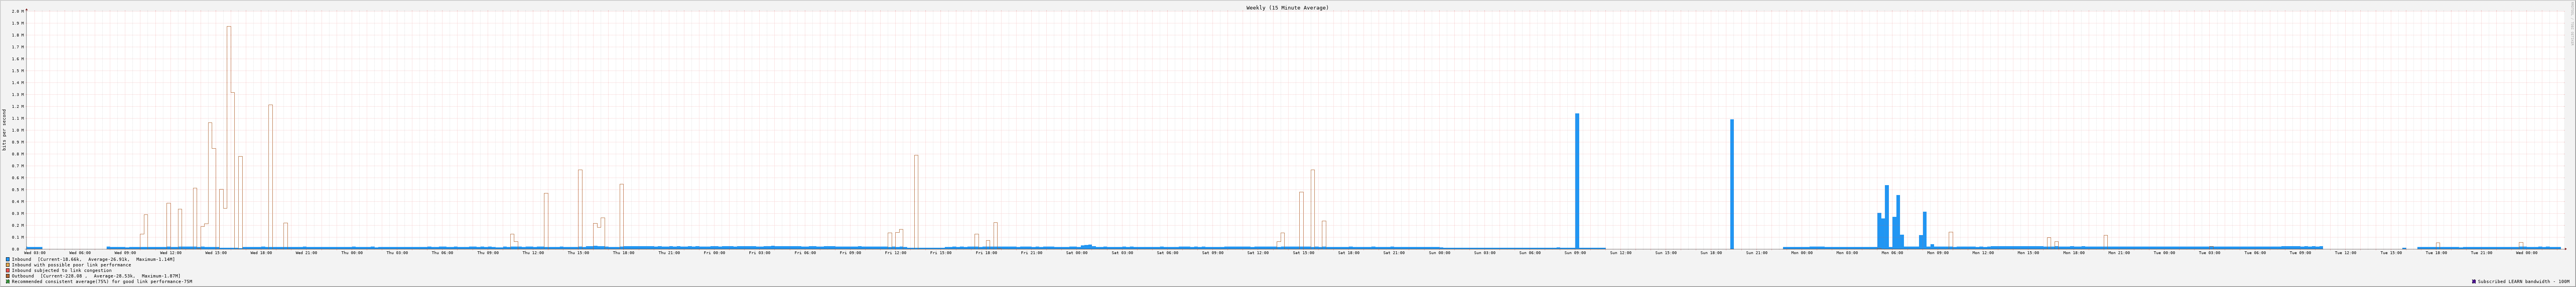2576x287 pixels.
Task: Click the Tue 18:00 time axis label
Action: tap(2436, 253)
